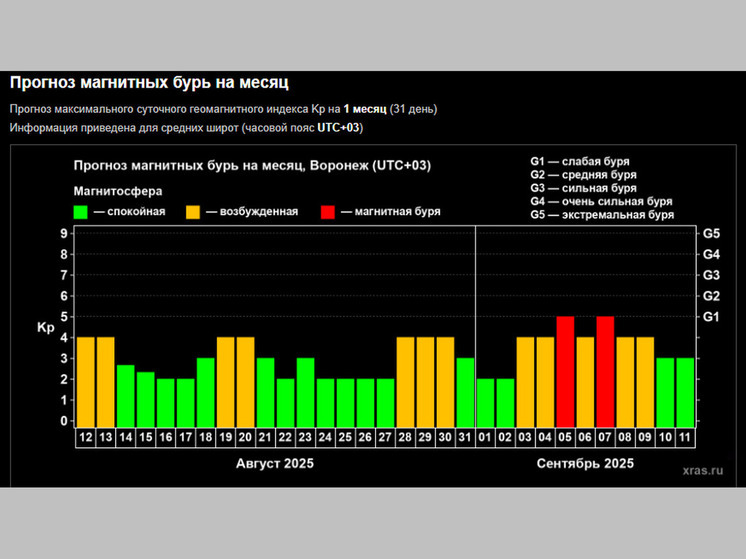Select the green bar for August 14
746x559 pixels.
click(126, 394)
